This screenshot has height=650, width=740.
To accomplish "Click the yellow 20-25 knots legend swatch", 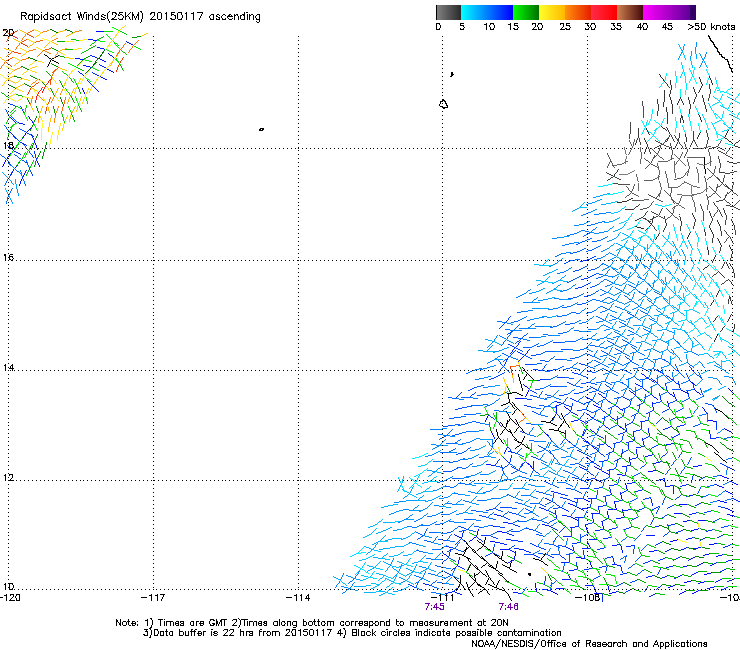I will pos(552,12).
